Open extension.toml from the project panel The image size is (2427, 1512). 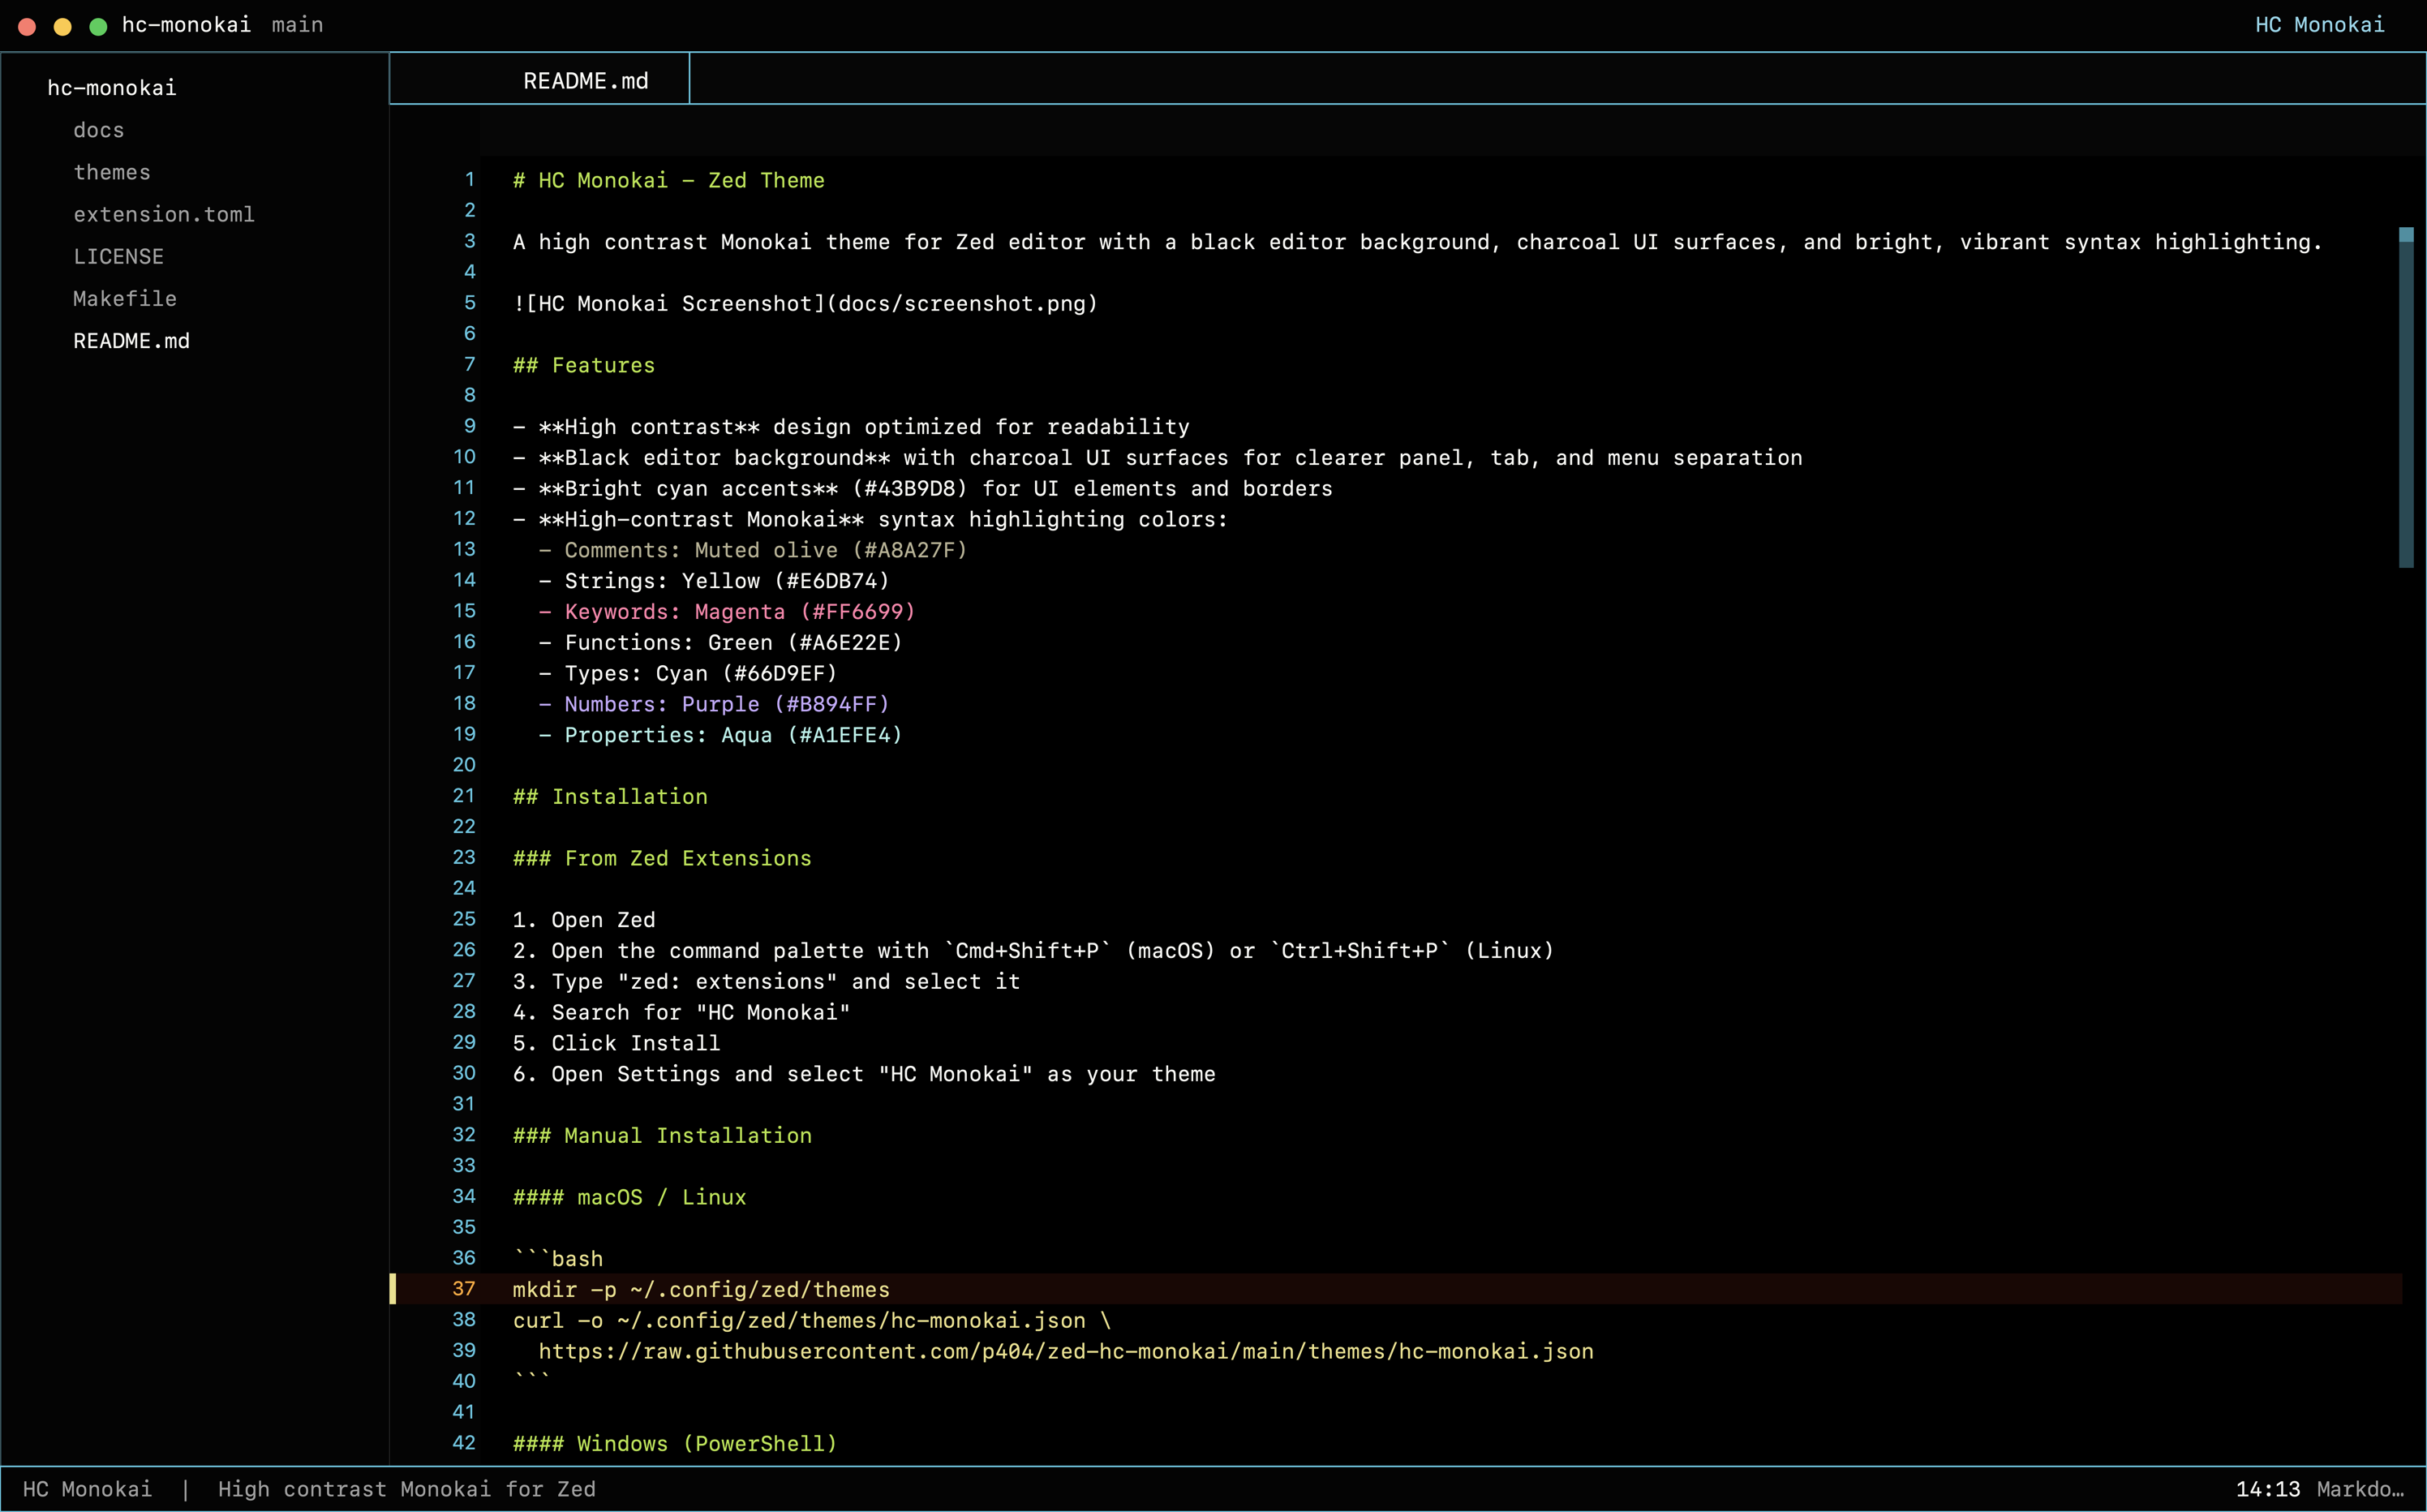click(164, 214)
